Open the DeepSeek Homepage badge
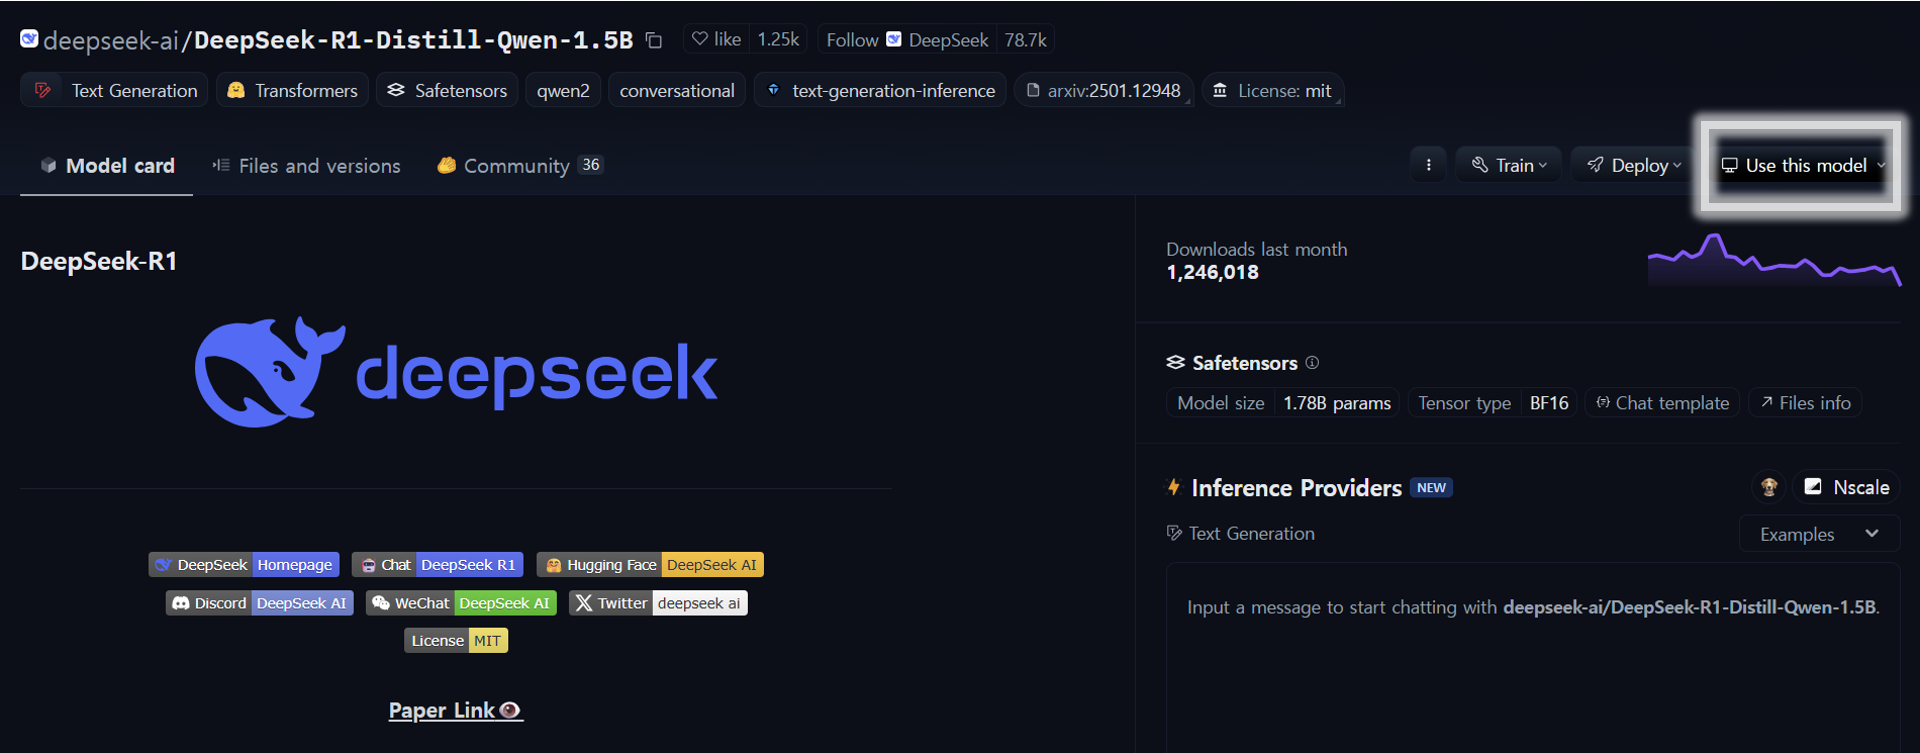The image size is (1920, 753). 244,564
